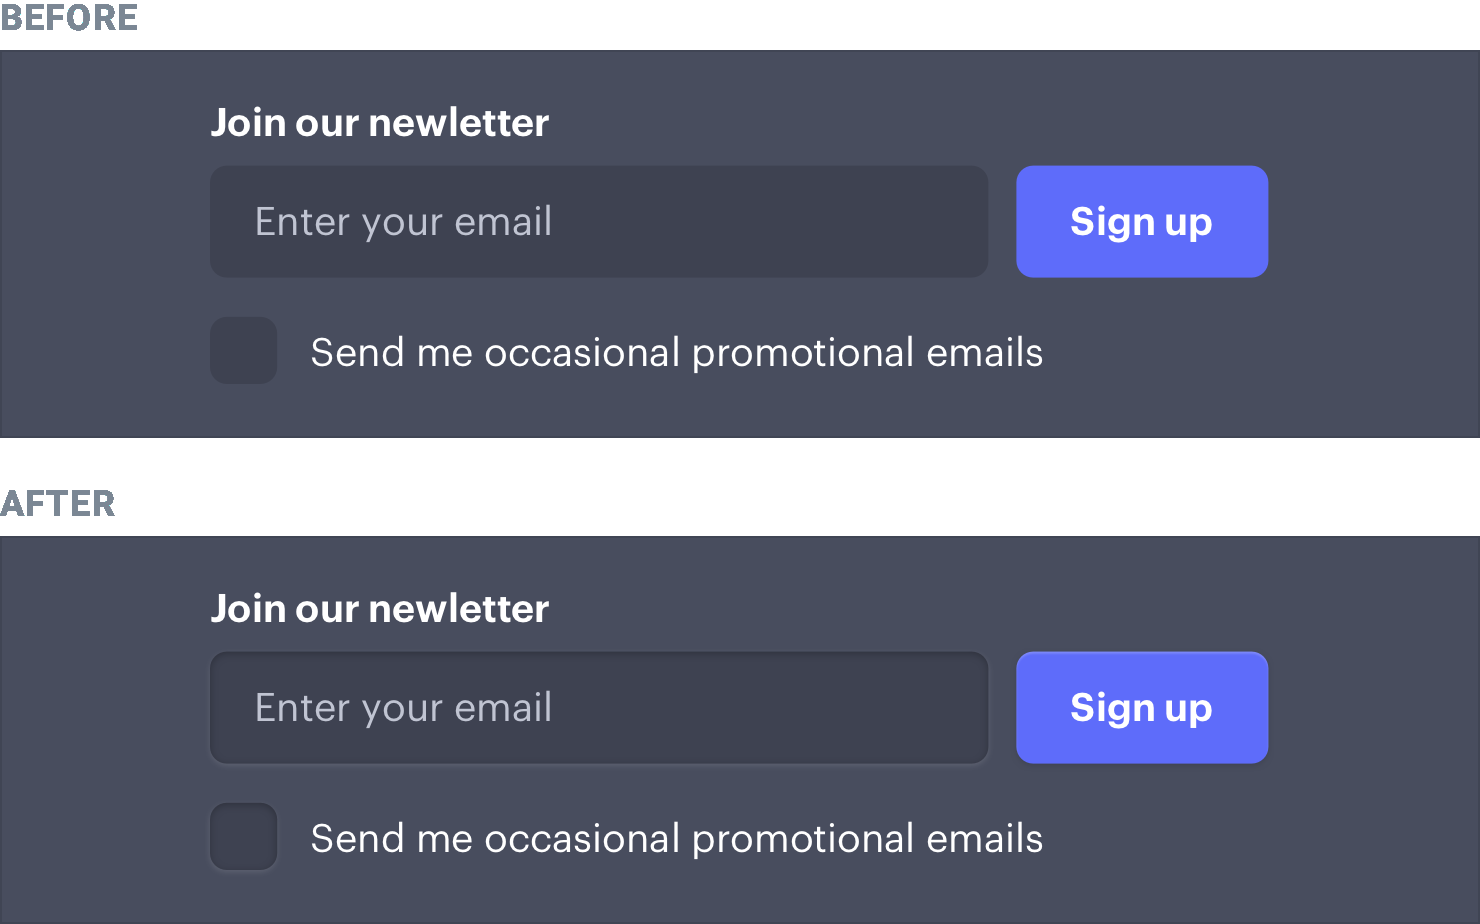The width and height of the screenshot is (1480, 924).
Task: Tick the promotional emails checkbox in BEFORE panel
Action: 243,350
